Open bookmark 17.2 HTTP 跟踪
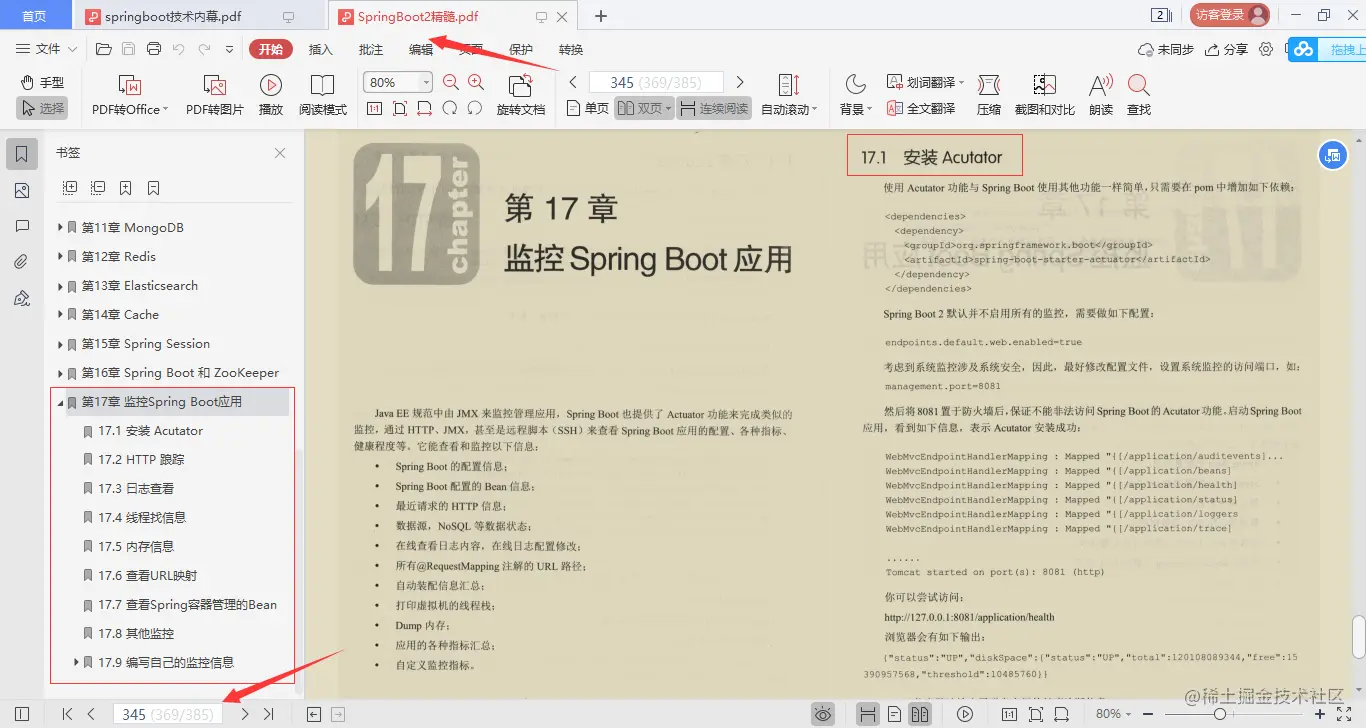This screenshot has height=728, width=1366. 141,460
